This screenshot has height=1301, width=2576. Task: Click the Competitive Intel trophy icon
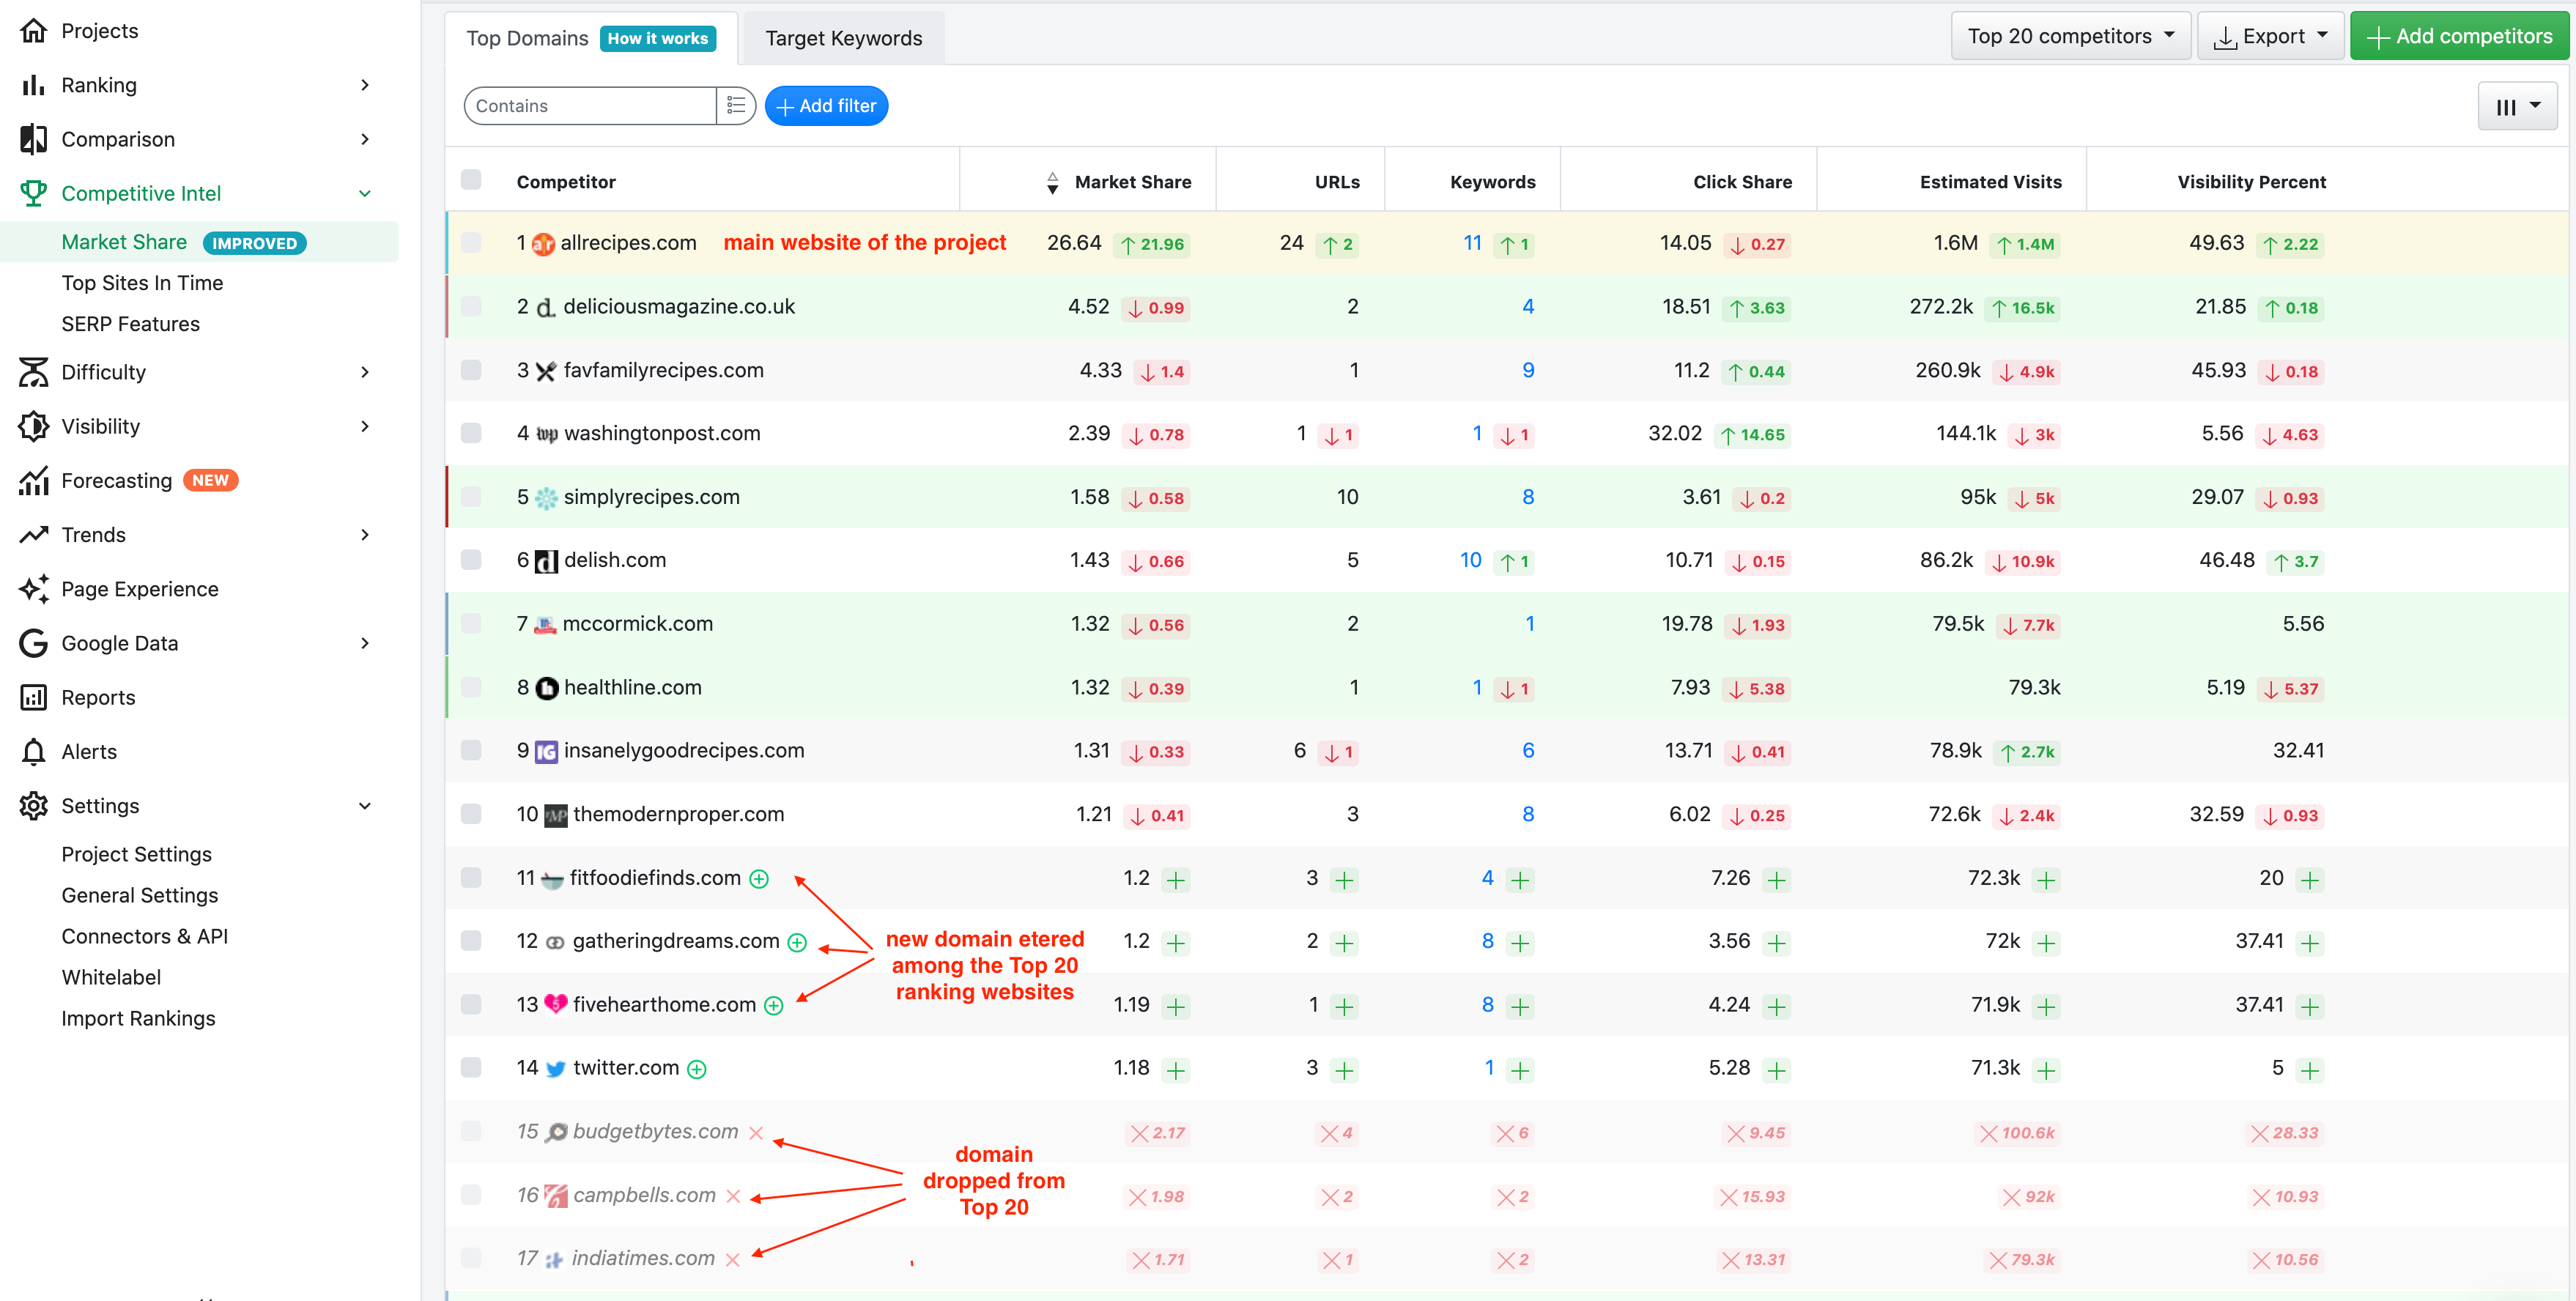(33, 193)
